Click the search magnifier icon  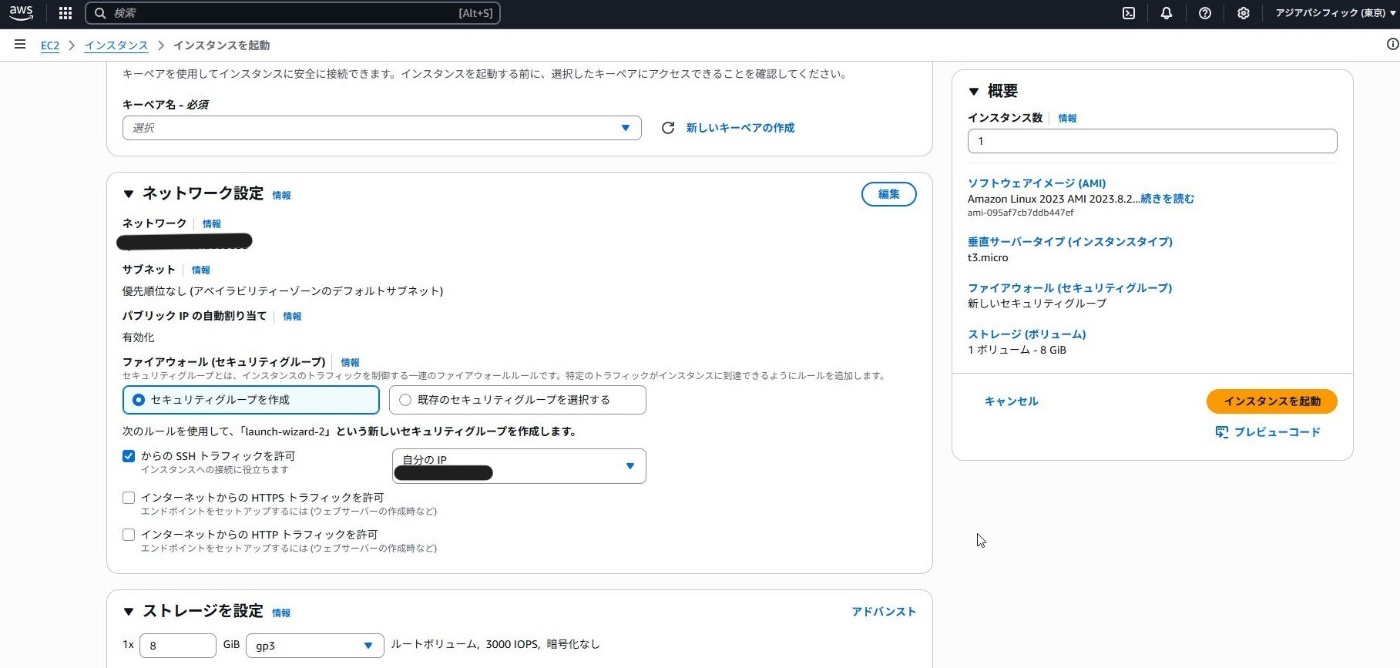tap(101, 13)
